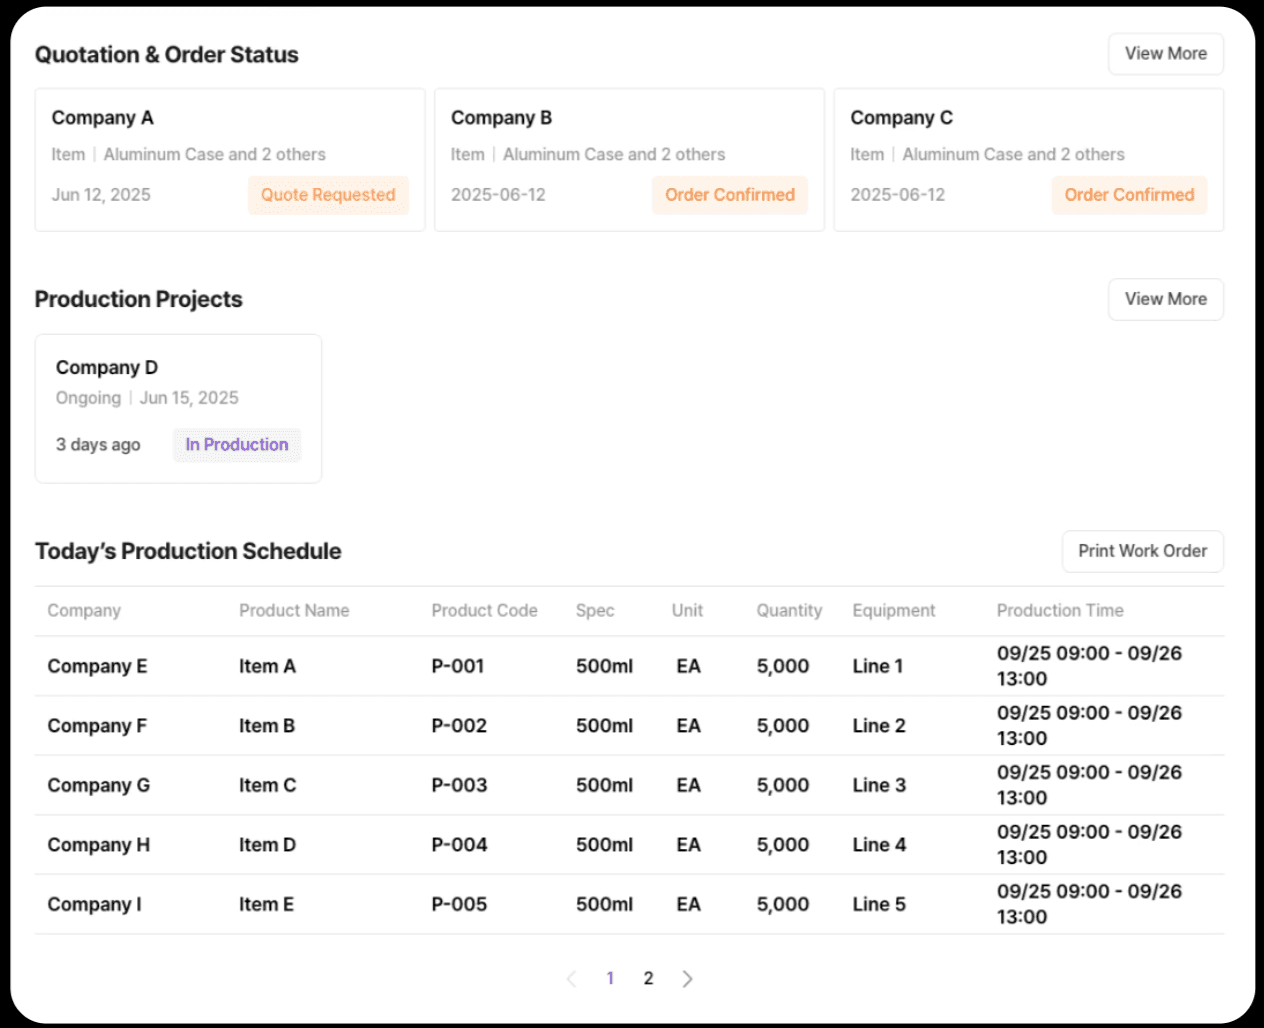This screenshot has width=1264, height=1028.
Task: Select the Company E row
Action: point(629,666)
